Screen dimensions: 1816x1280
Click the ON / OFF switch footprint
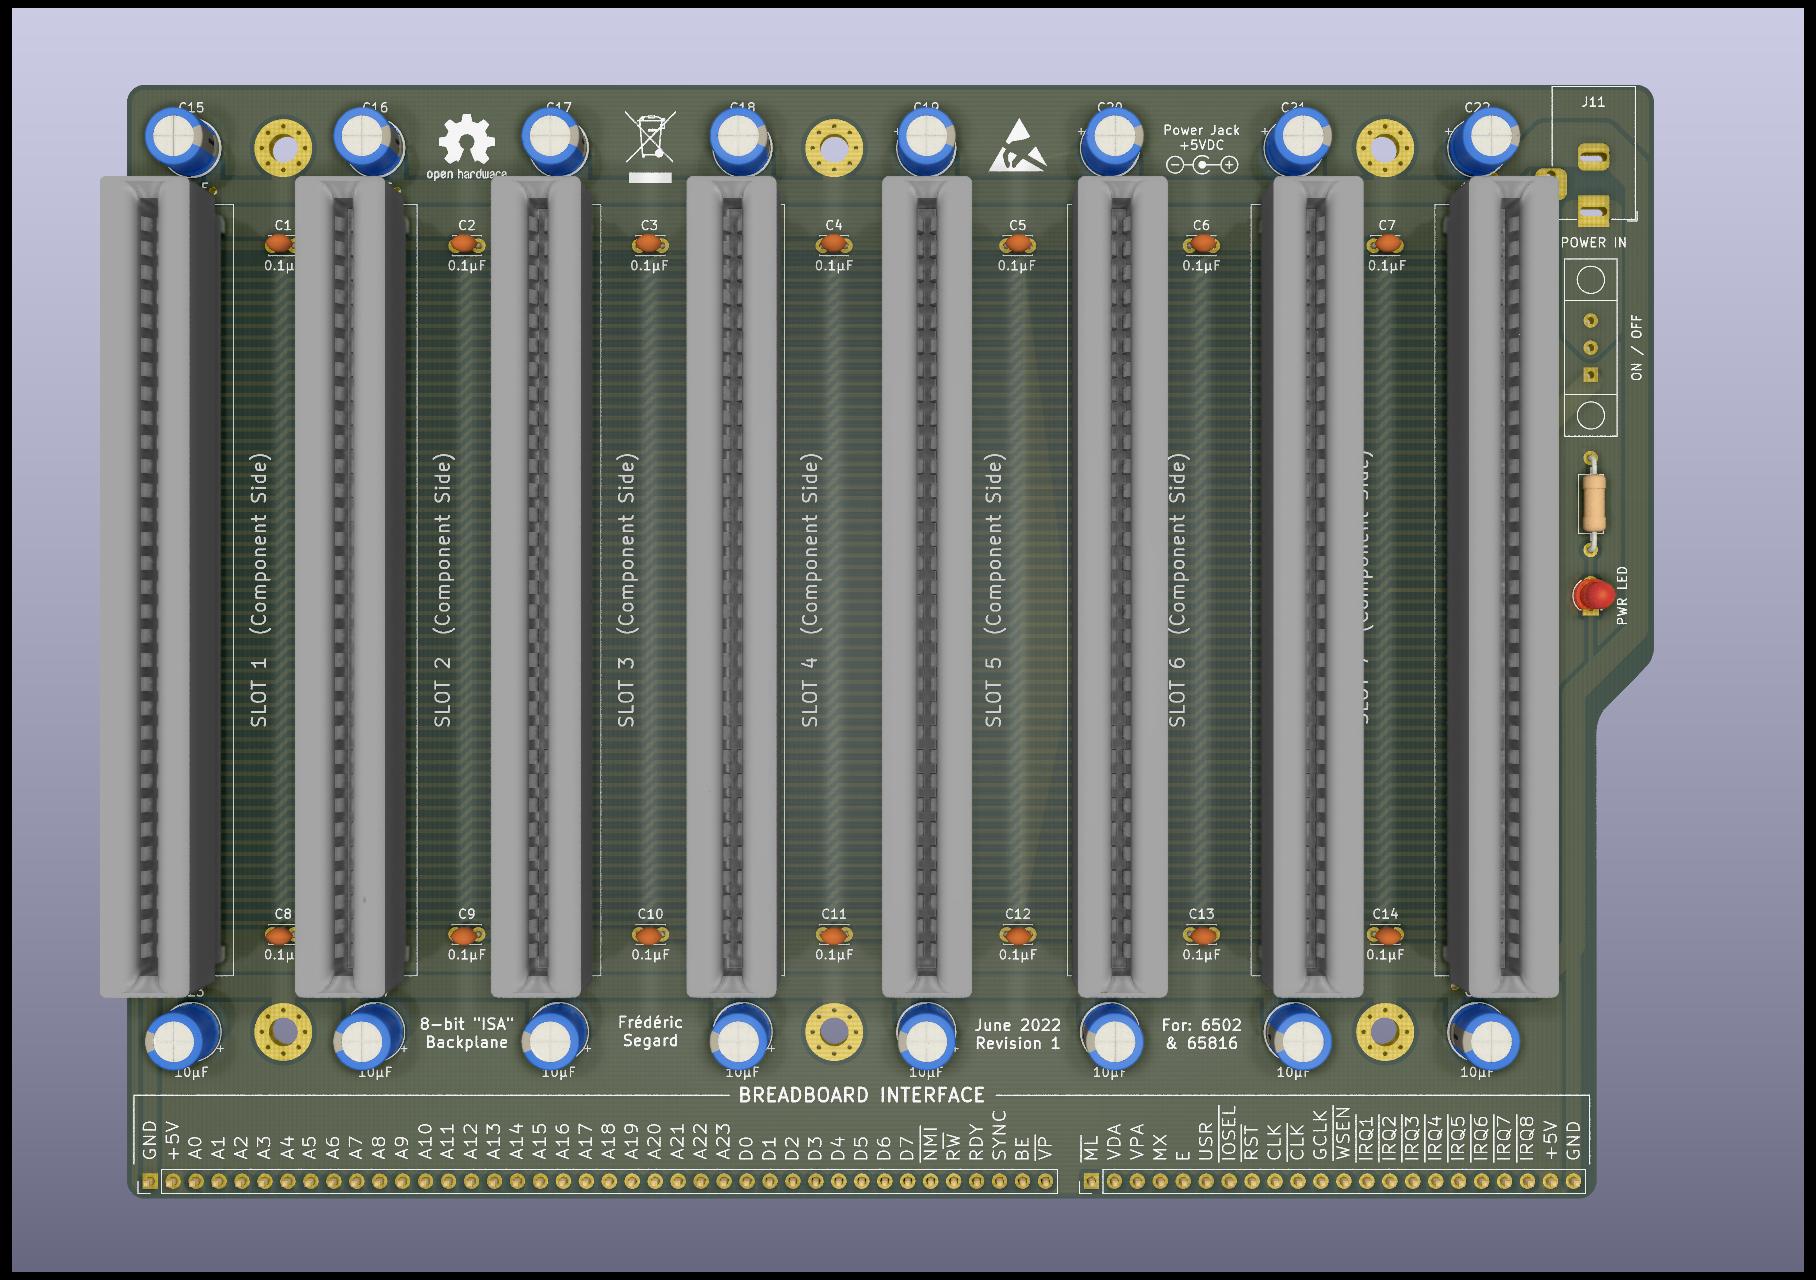coord(1590,348)
